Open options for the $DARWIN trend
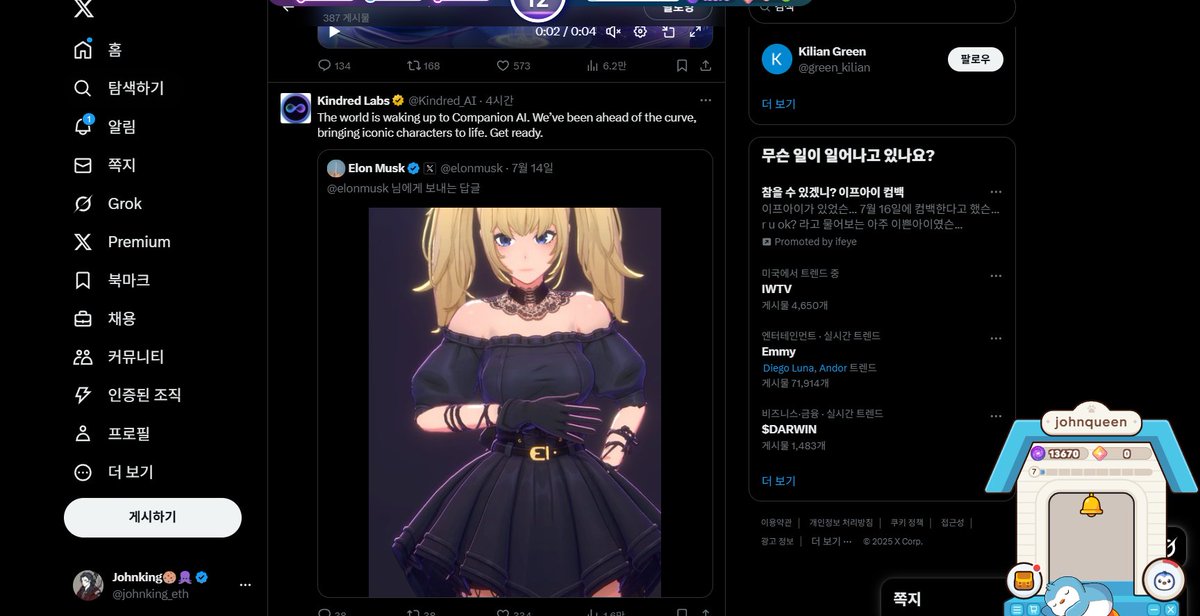Screen dimensions: 1200x616 tap(995, 416)
